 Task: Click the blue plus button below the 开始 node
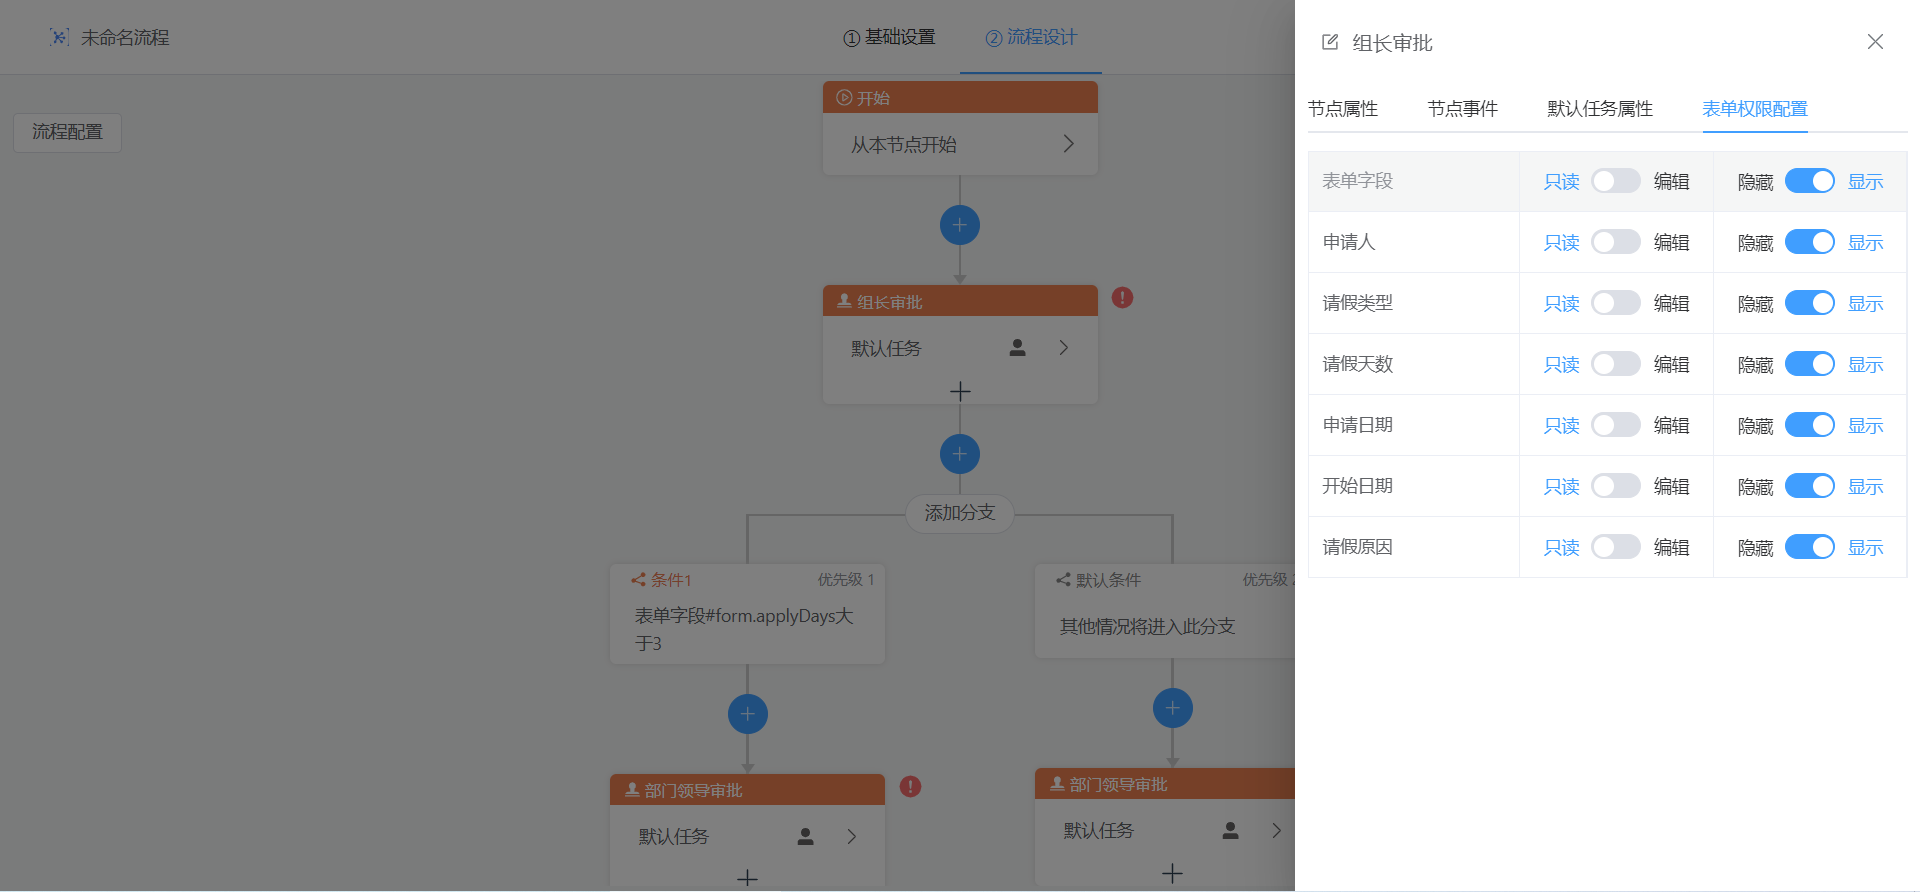(x=959, y=225)
